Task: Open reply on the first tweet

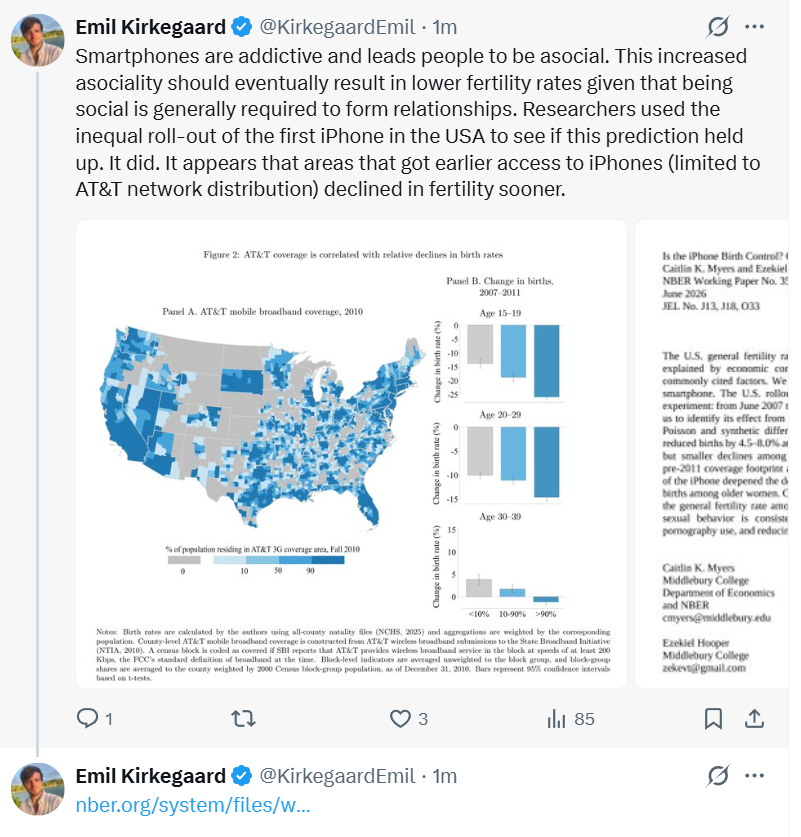Action: coord(94,718)
